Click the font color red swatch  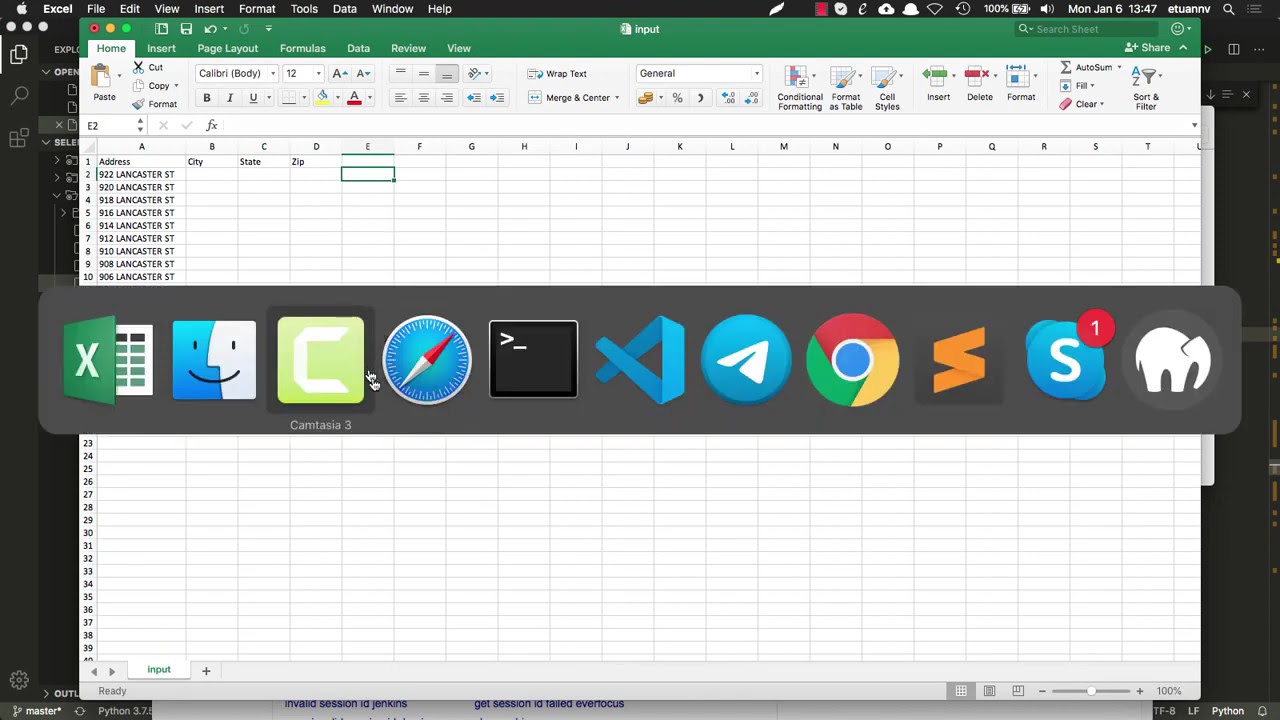[x=354, y=98]
